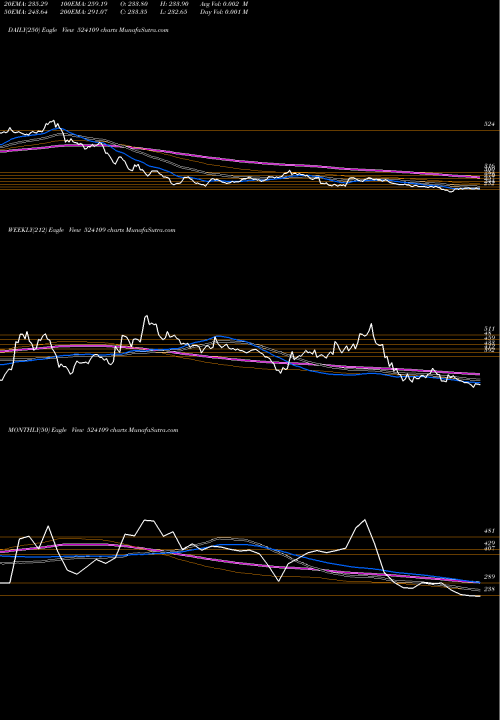Screen dimensions: 500x720
Task: Click the 'Day Vol' reading
Action: [224, 11]
